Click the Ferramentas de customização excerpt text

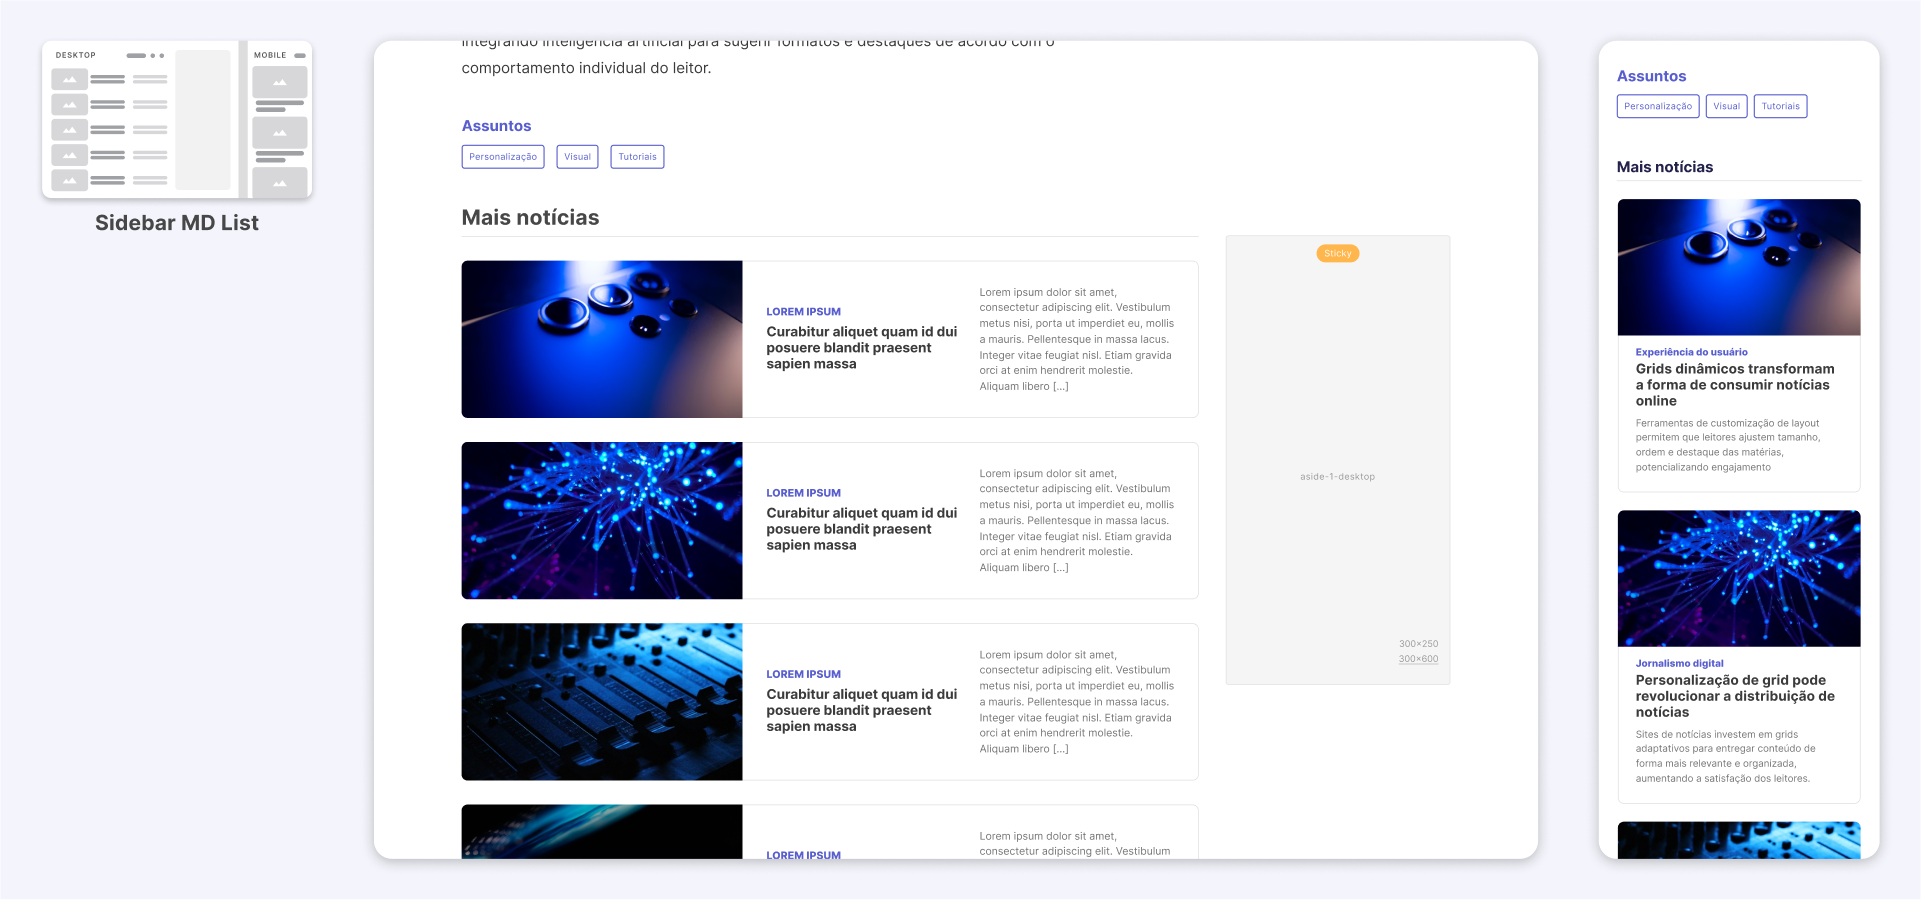pos(1728,445)
